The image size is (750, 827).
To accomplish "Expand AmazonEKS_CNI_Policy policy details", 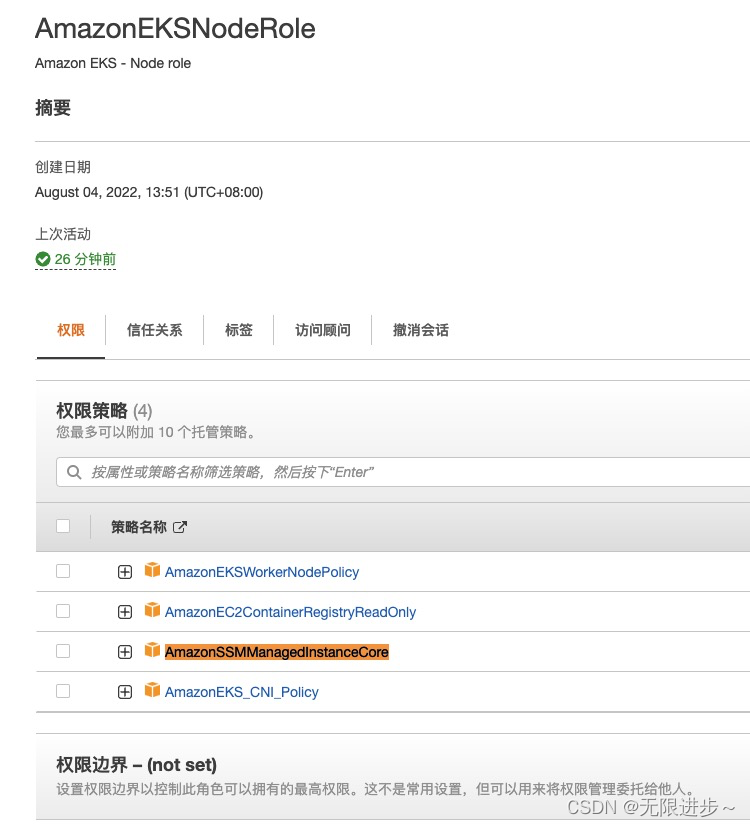I will pos(124,691).
